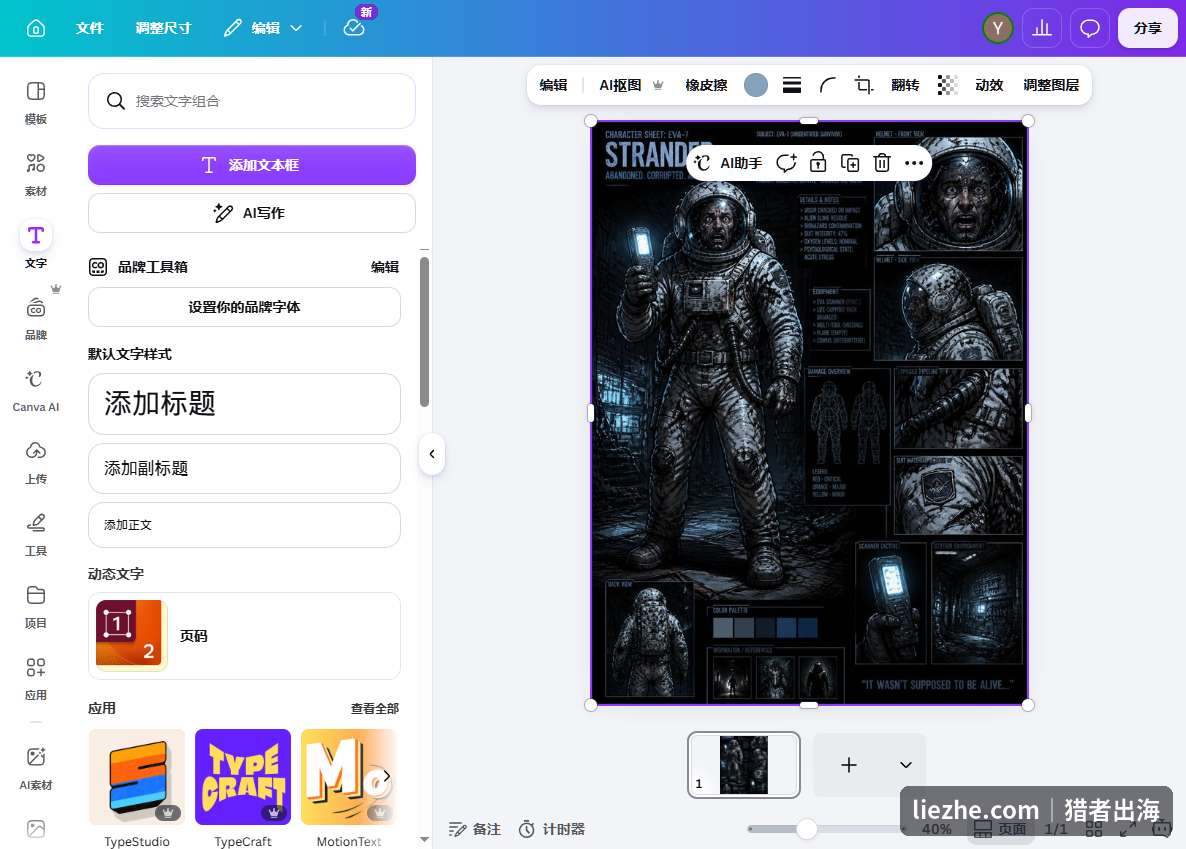Open the comments speech bubble icon
Image resolution: width=1186 pixels, height=849 pixels.
[1089, 28]
